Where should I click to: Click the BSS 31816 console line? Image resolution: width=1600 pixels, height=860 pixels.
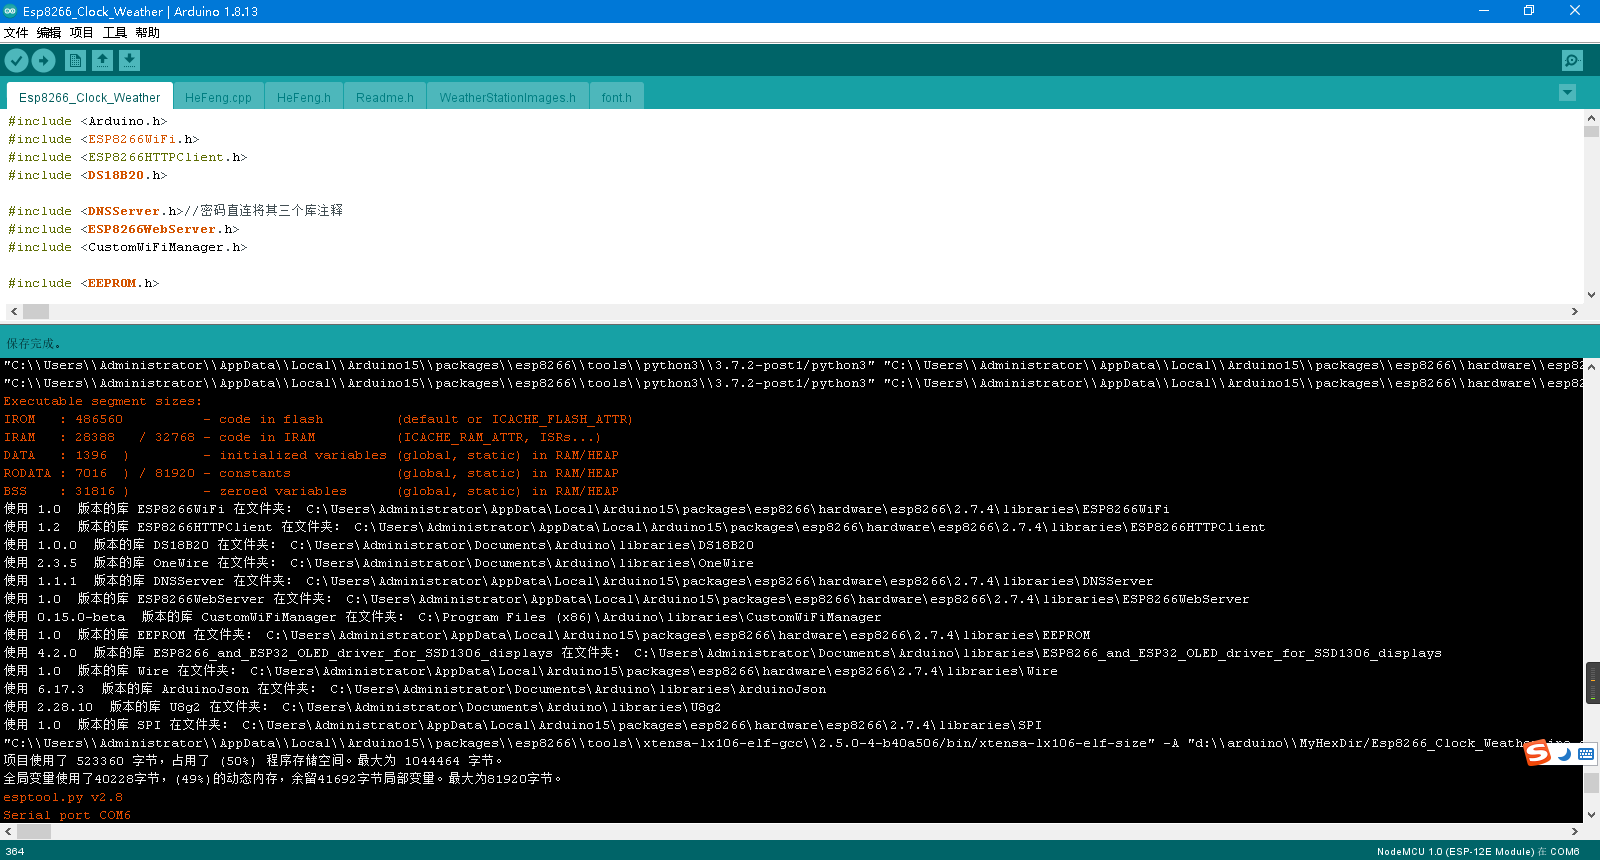tap(311, 491)
